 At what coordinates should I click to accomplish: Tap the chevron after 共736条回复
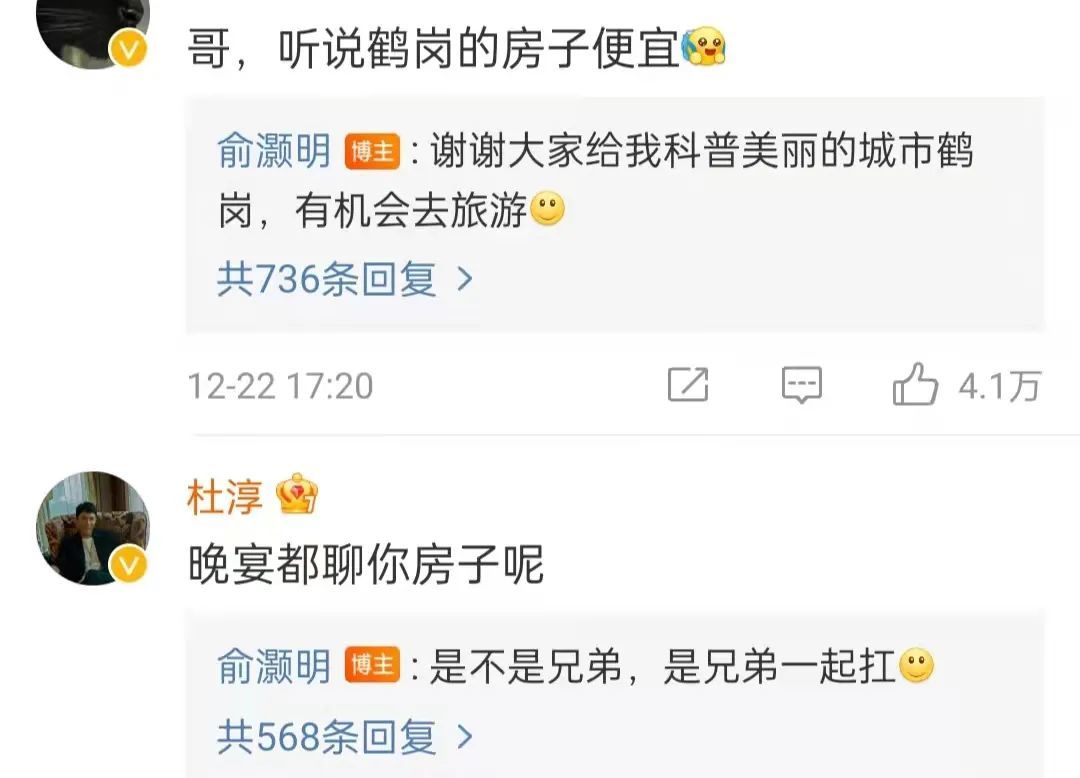(465, 280)
